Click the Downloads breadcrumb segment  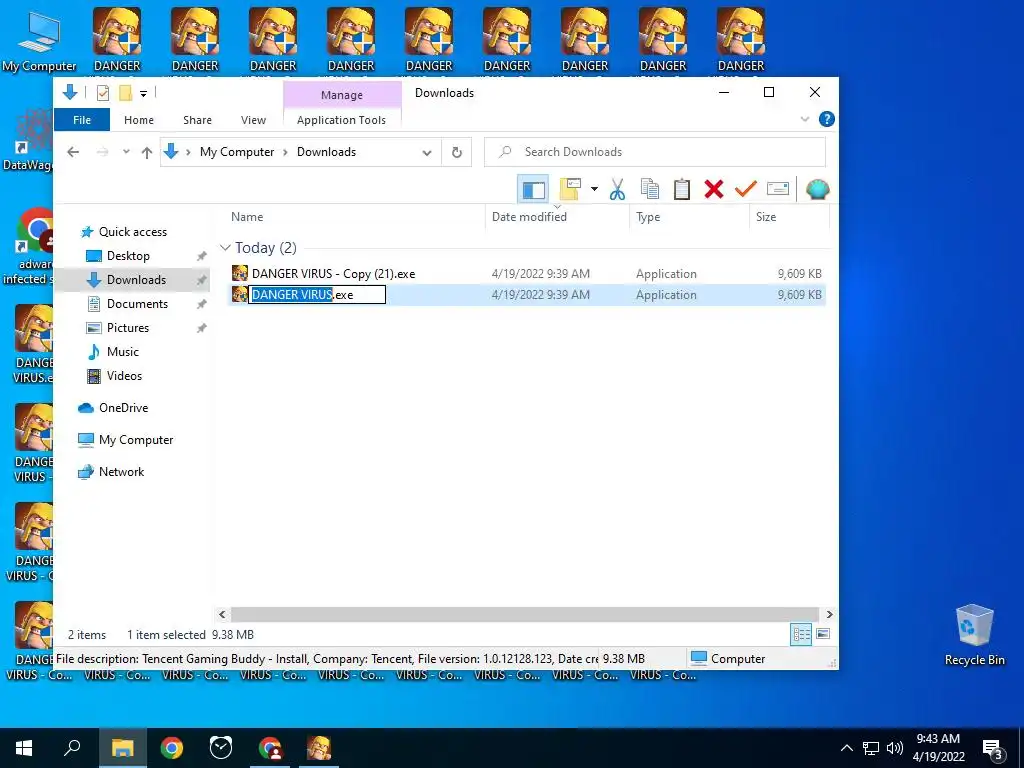327,152
